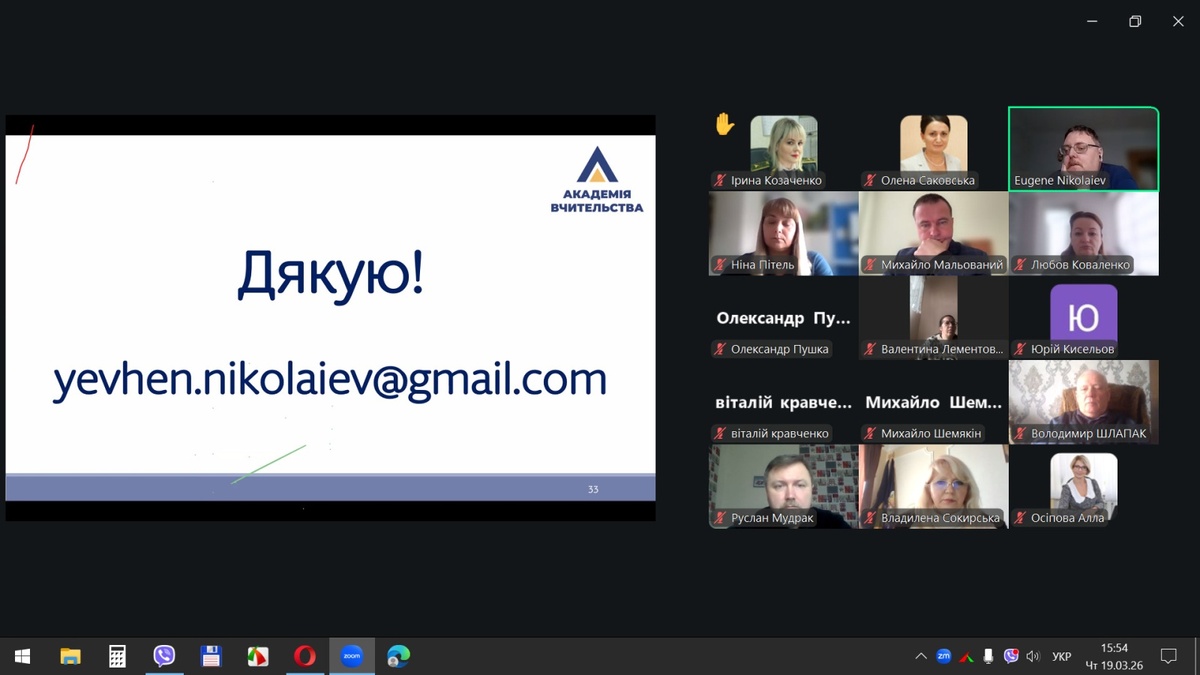Open the Calculator app from taskbar
This screenshot has width=1200, height=675.
point(117,656)
